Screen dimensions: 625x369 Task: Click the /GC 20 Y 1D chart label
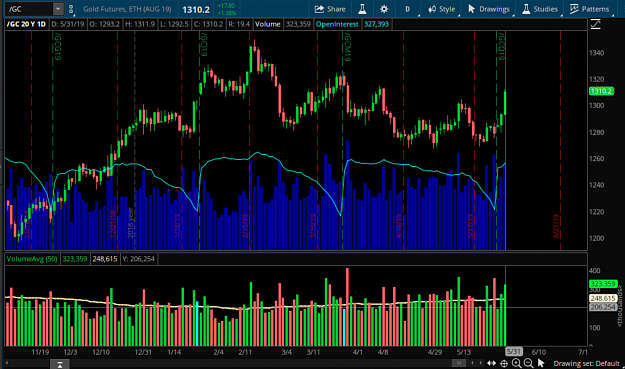coord(26,24)
